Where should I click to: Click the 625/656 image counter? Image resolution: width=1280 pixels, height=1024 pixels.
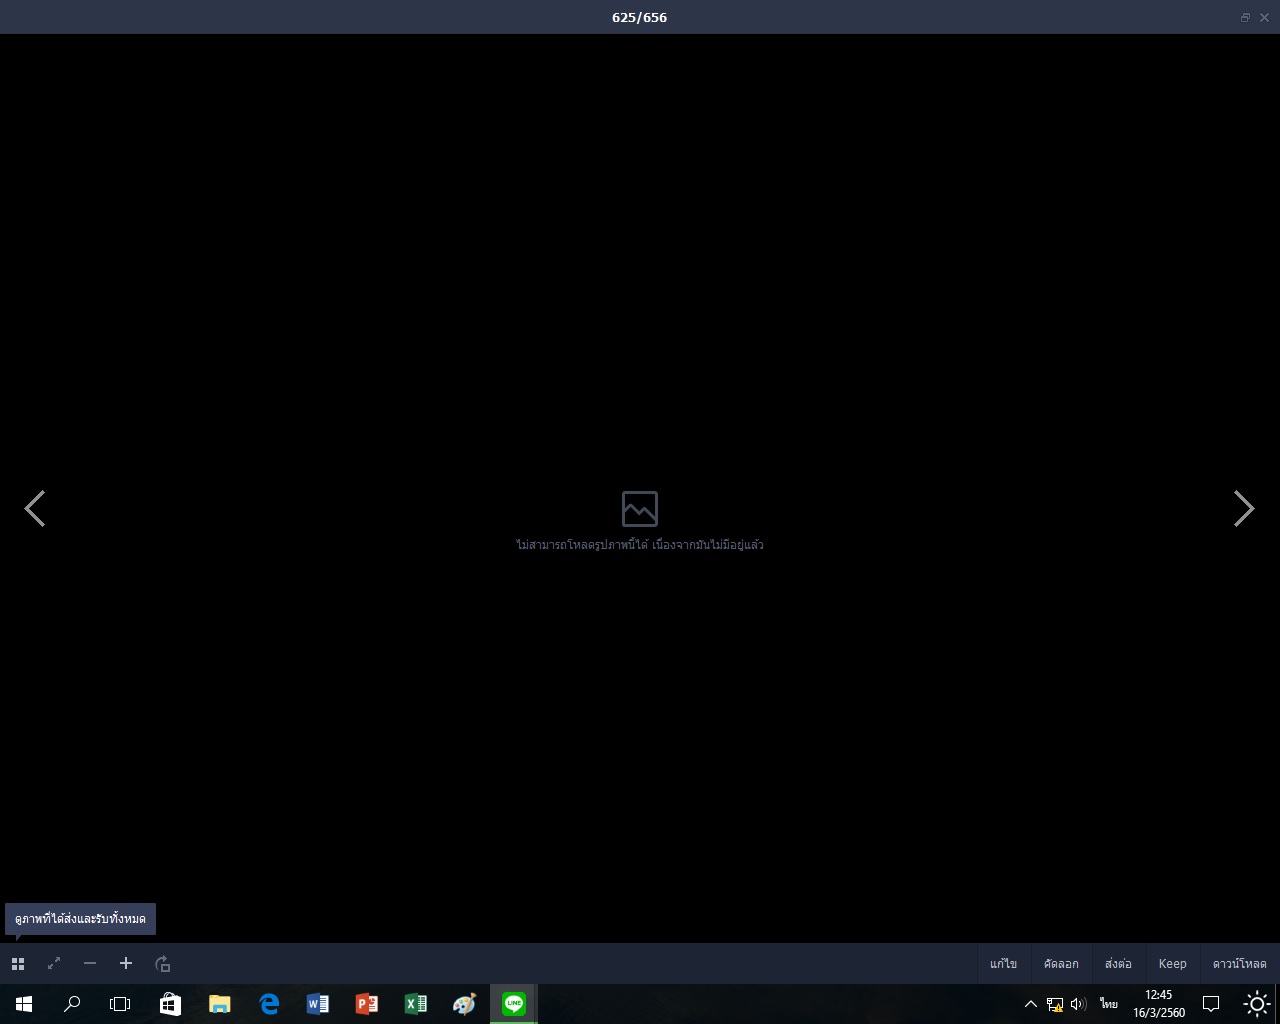coord(640,17)
